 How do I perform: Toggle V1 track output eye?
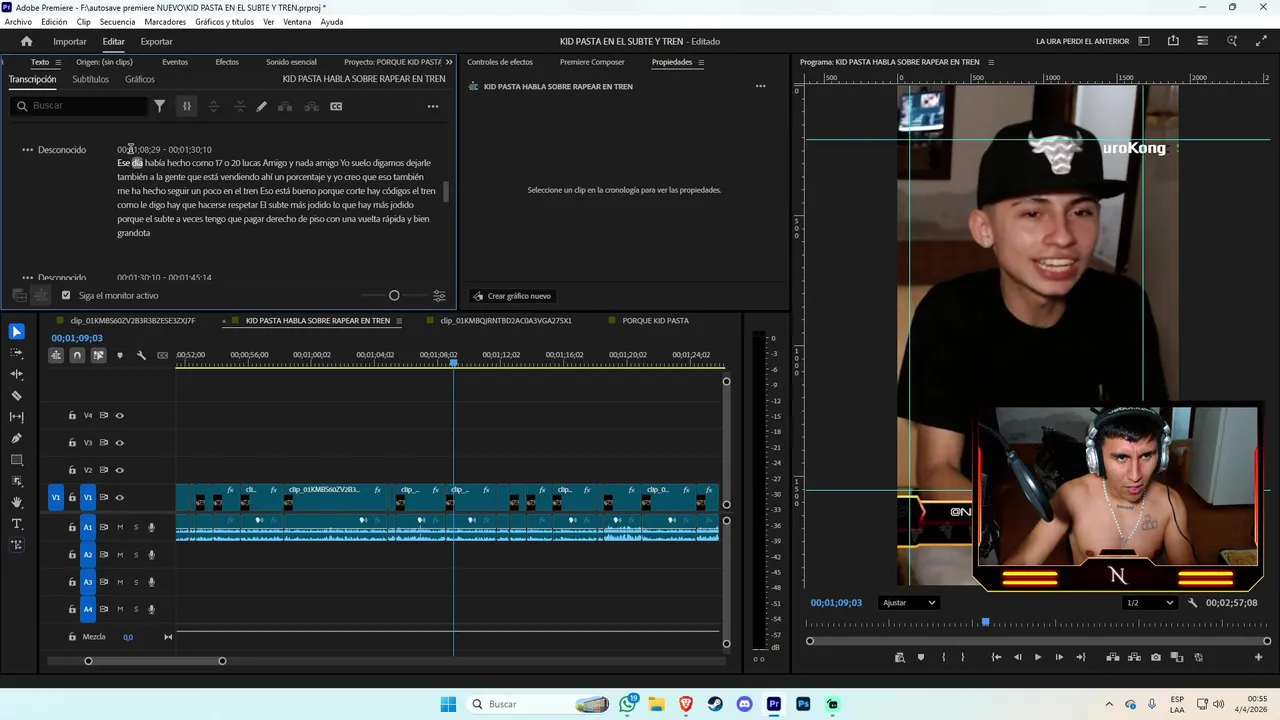119,498
